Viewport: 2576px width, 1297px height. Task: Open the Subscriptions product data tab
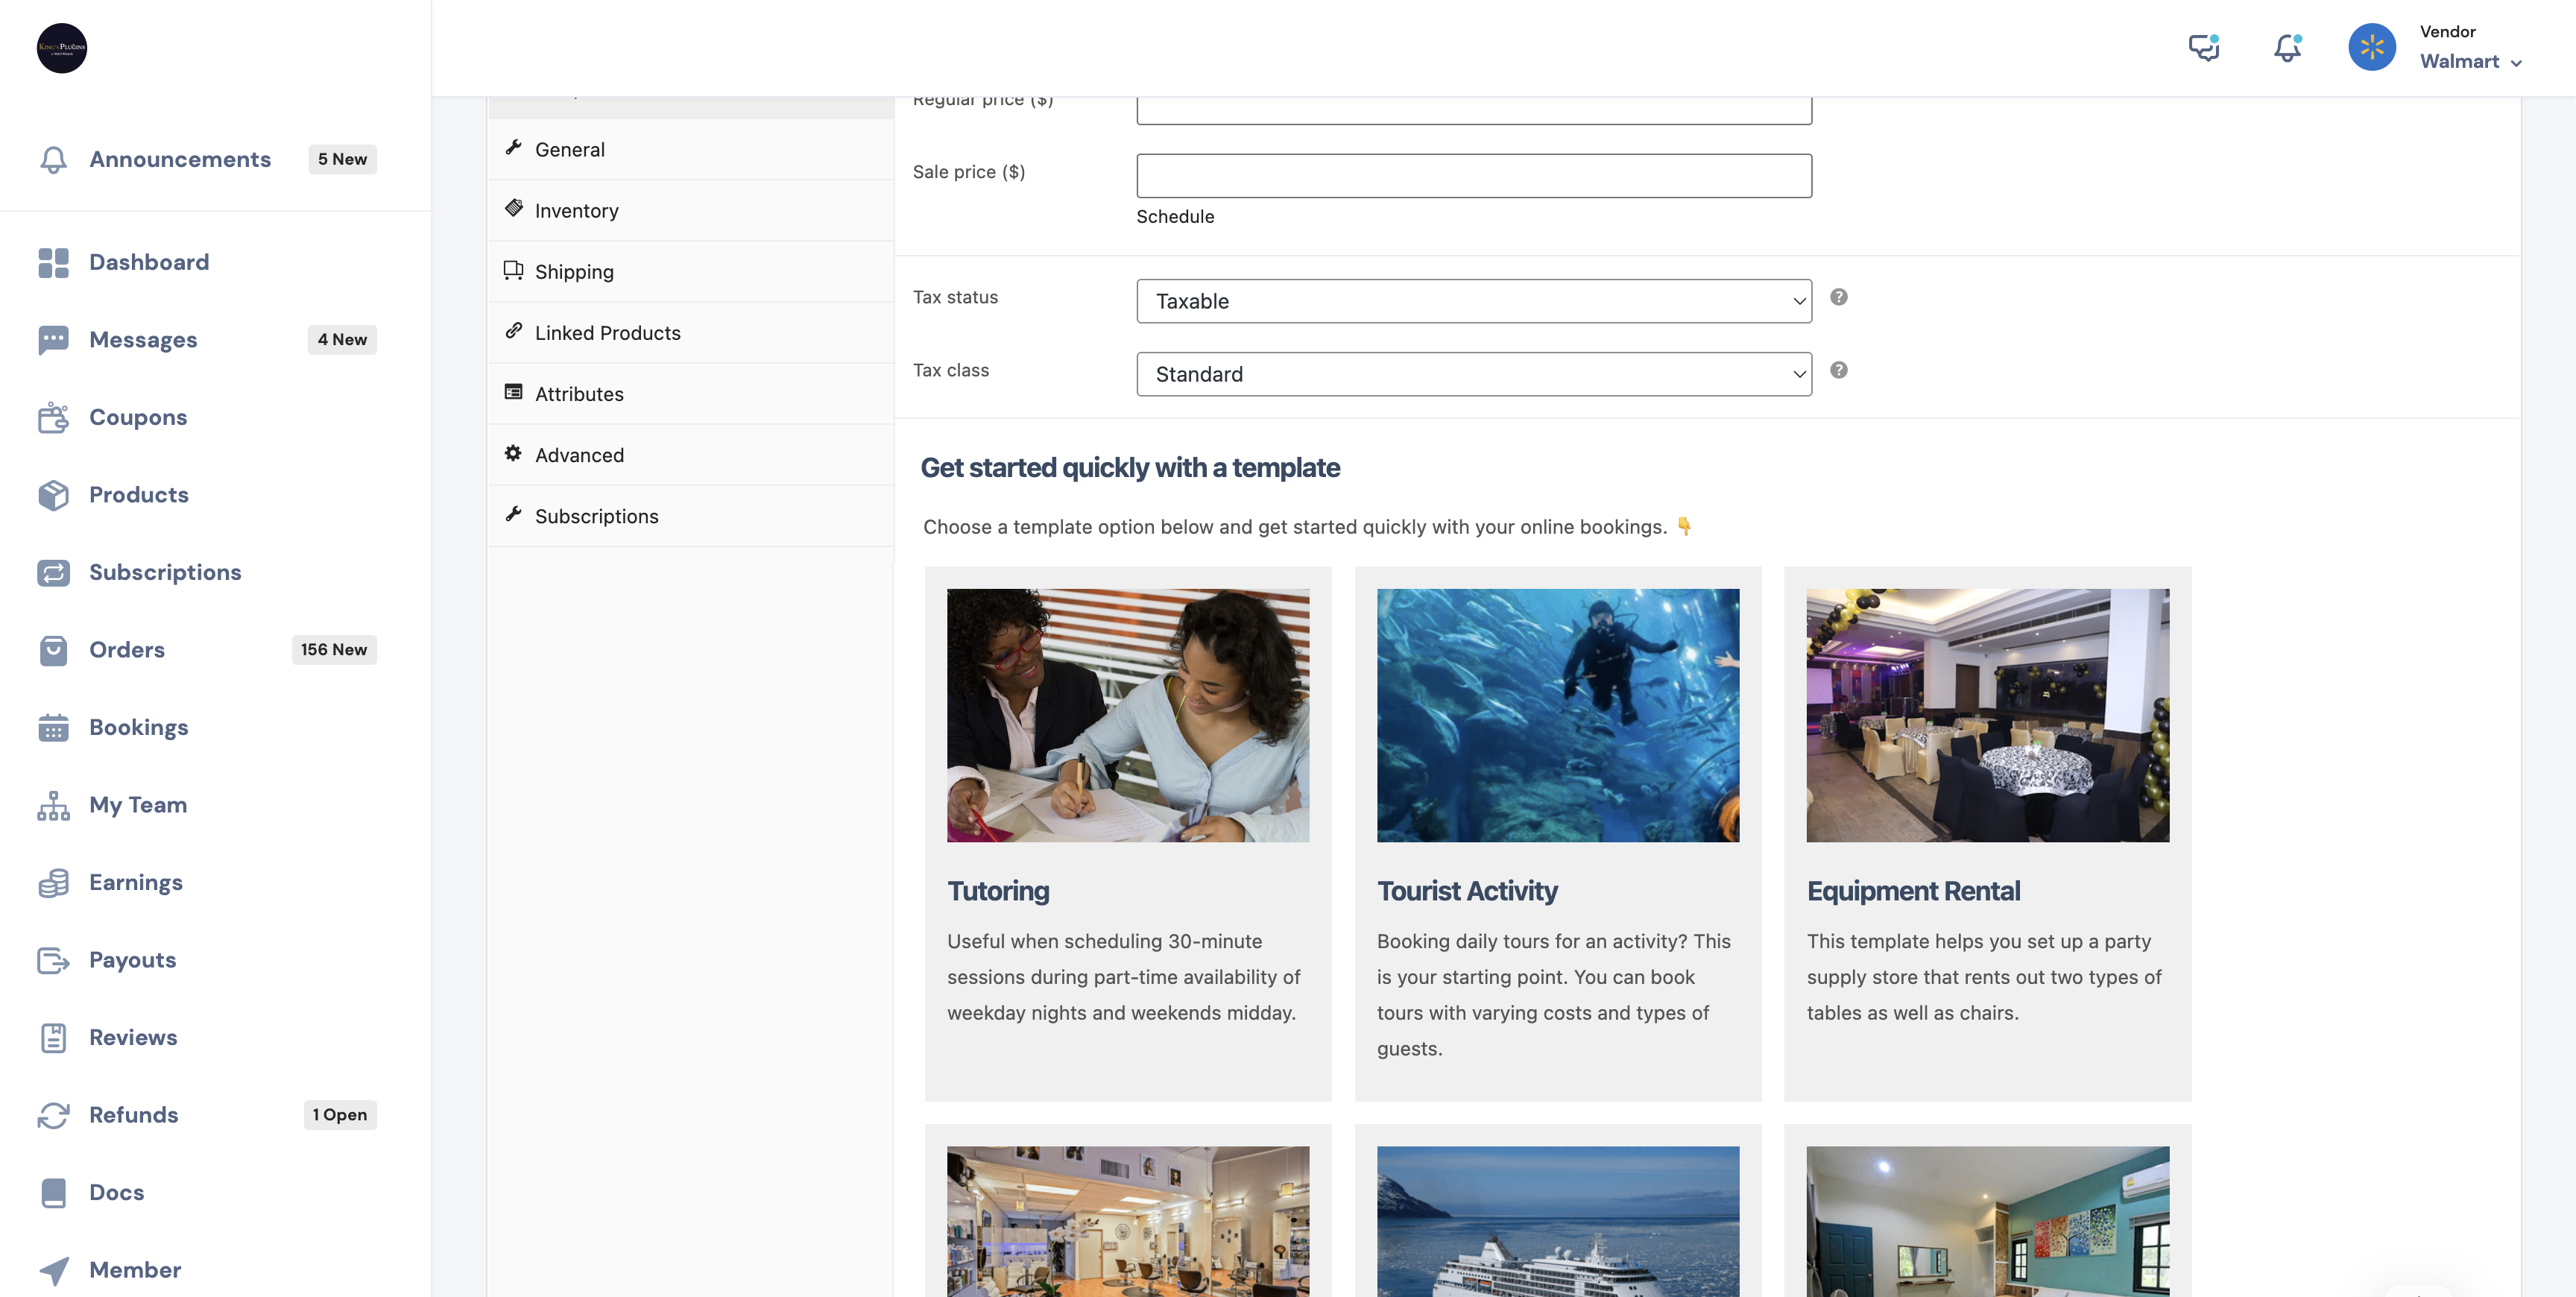point(690,516)
